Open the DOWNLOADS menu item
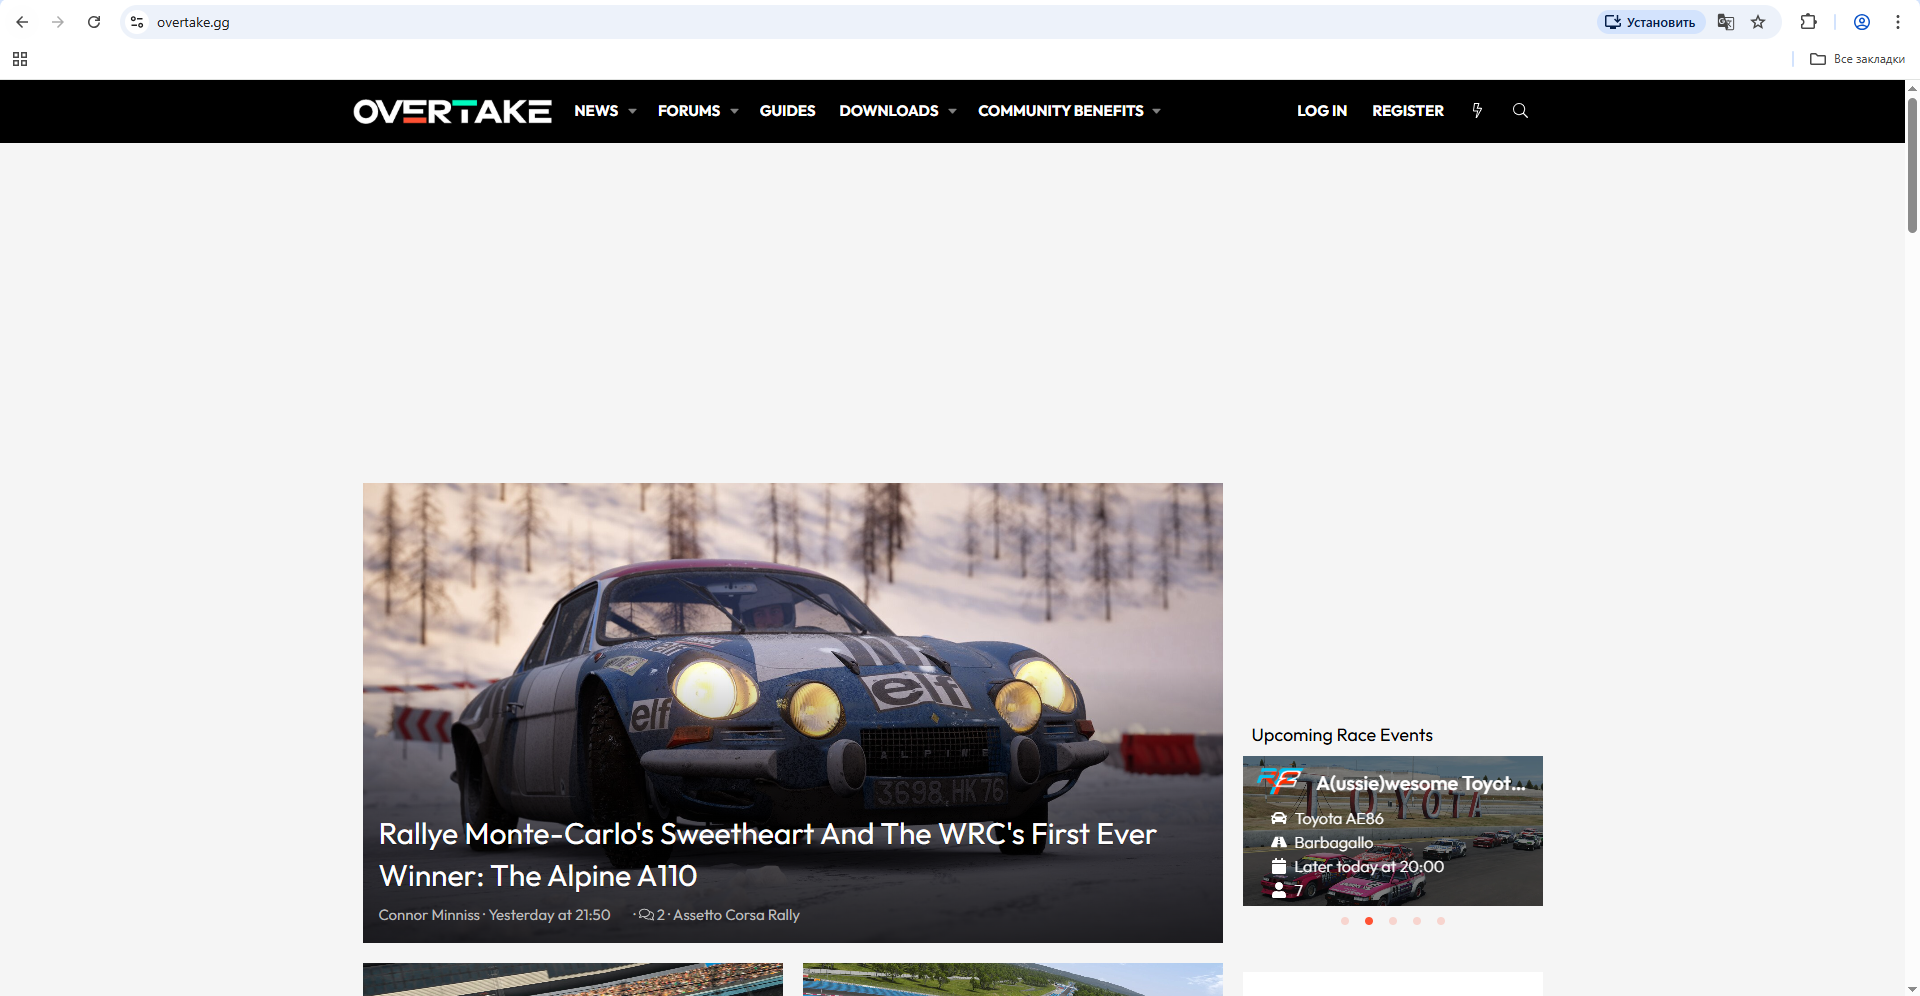The height and width of the screenshot is (996, 1920). (889, 111)
